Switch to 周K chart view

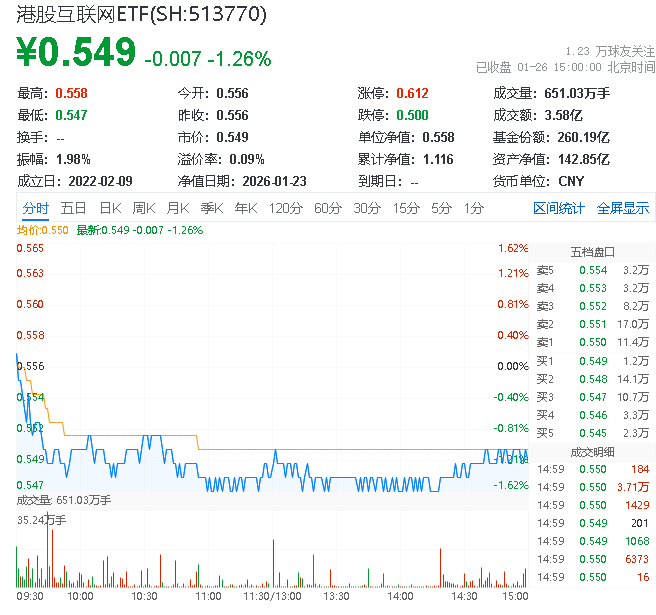point(143,208)
